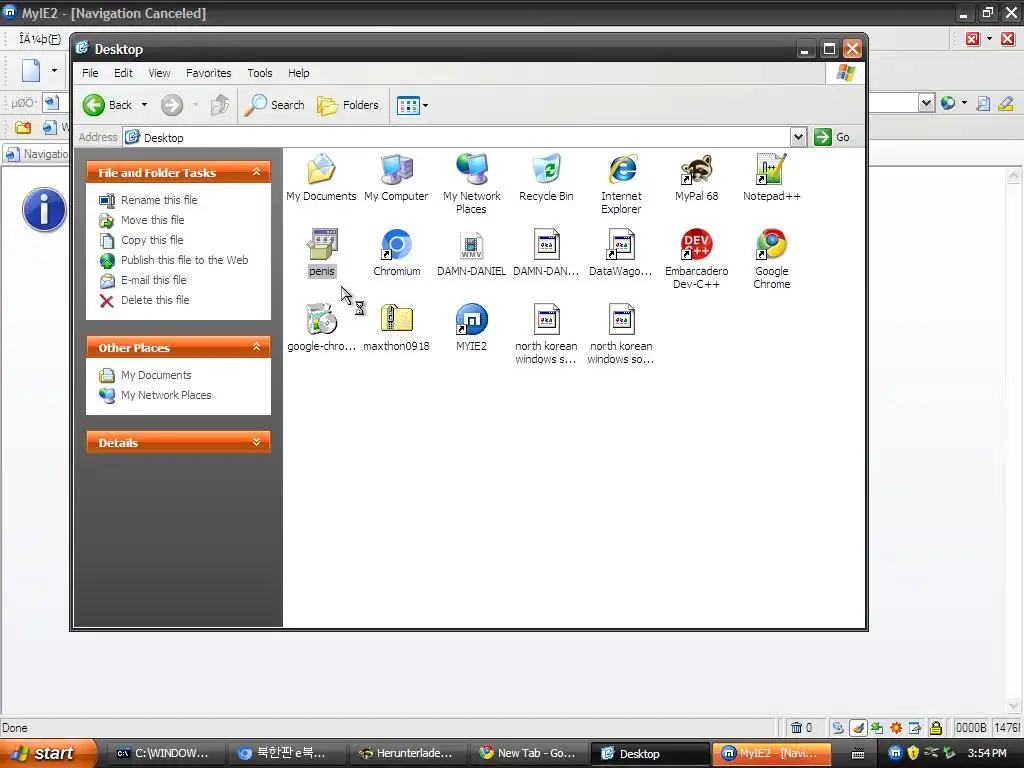Click Copy this file link
Image resolution: width=1024 pixels, height=768 pixels.
152,240
